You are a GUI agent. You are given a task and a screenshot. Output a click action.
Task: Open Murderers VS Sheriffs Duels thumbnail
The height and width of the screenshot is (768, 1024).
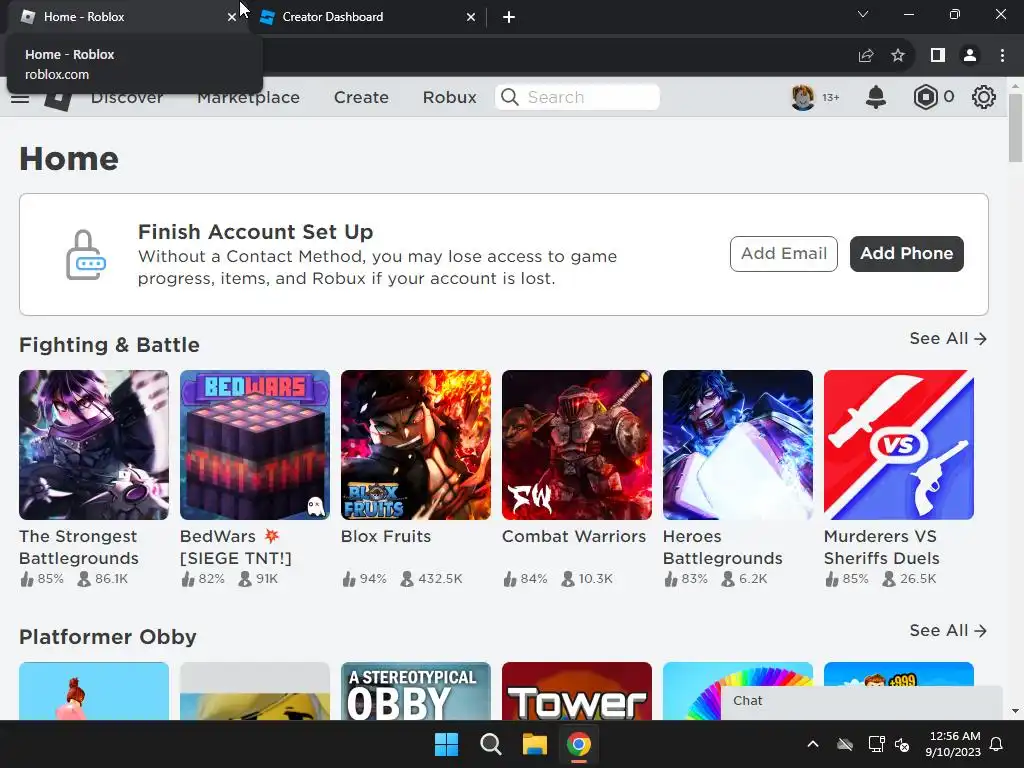[899, 445]
